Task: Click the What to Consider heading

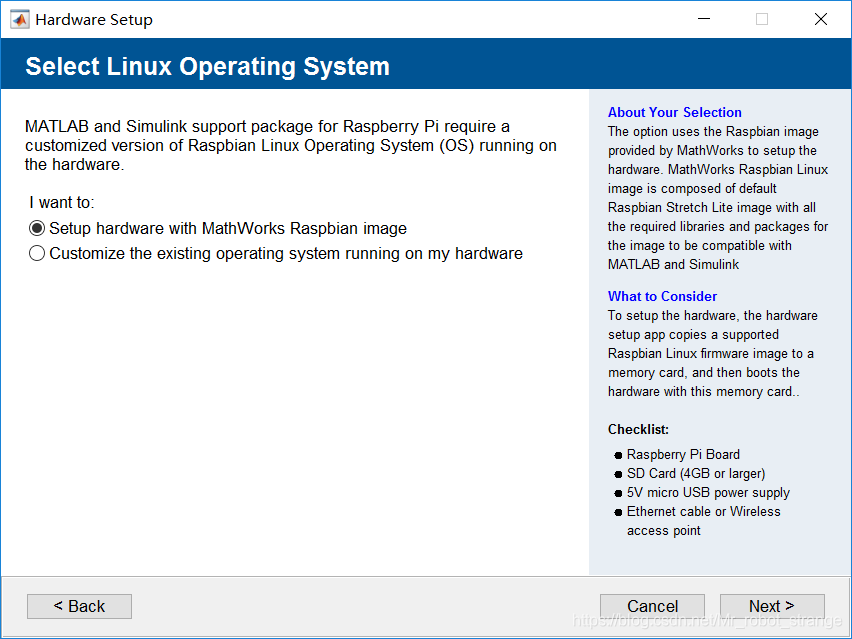Action: tap(662, 296)
